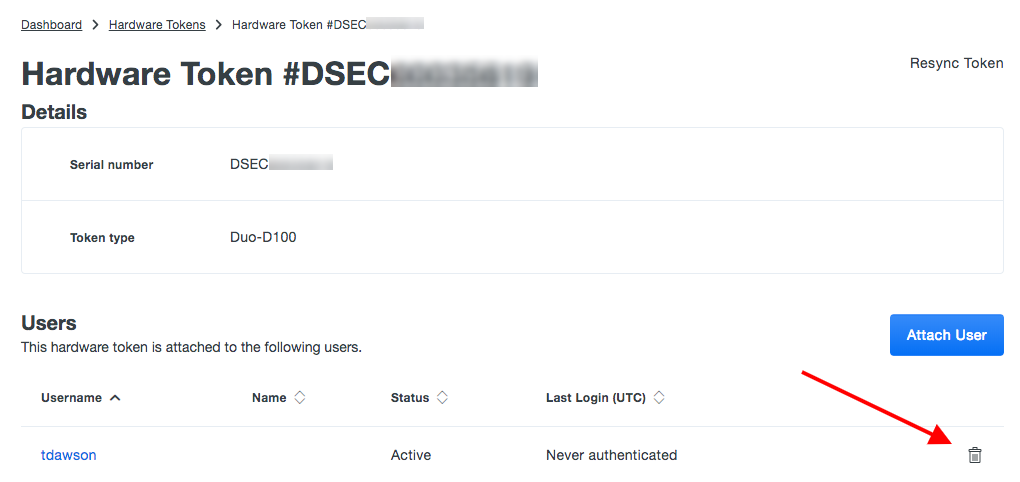Image resolution: width=1020 pixels, height=482 pixels.
Task: Click the chevron after Dashboard breadcrumb
Action: 96,25
